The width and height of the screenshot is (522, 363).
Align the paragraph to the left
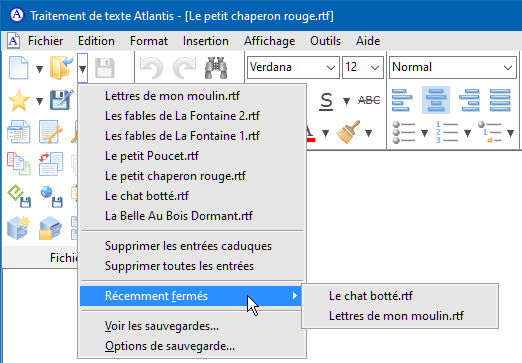(402, 100)
